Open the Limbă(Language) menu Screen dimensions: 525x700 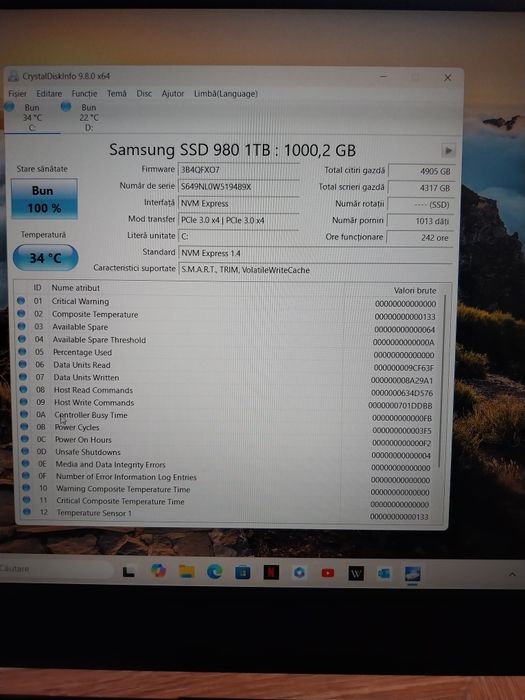pos(225,94)
